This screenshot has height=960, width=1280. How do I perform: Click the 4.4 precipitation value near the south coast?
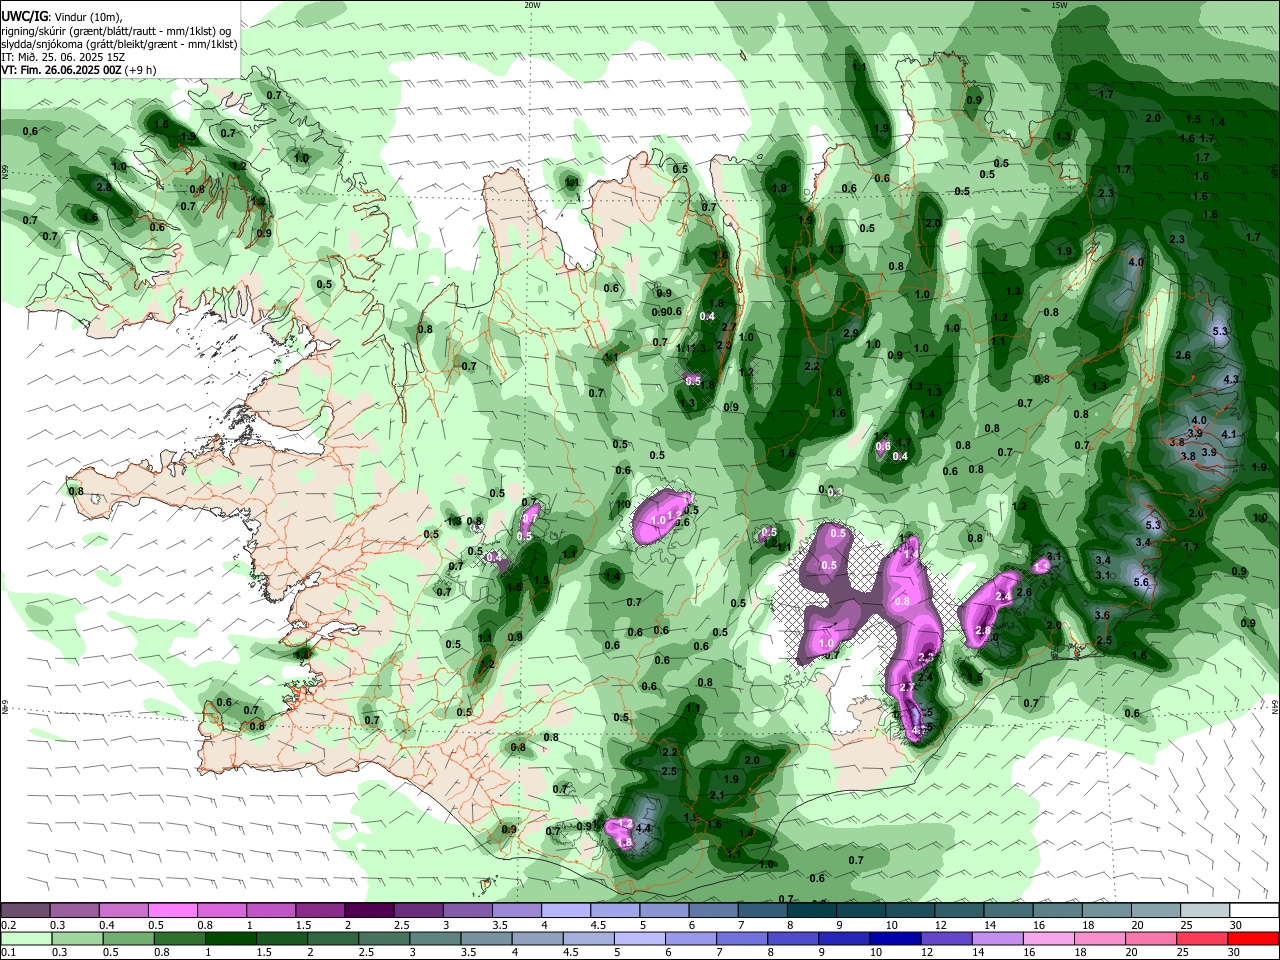click(x=643, y=828)
